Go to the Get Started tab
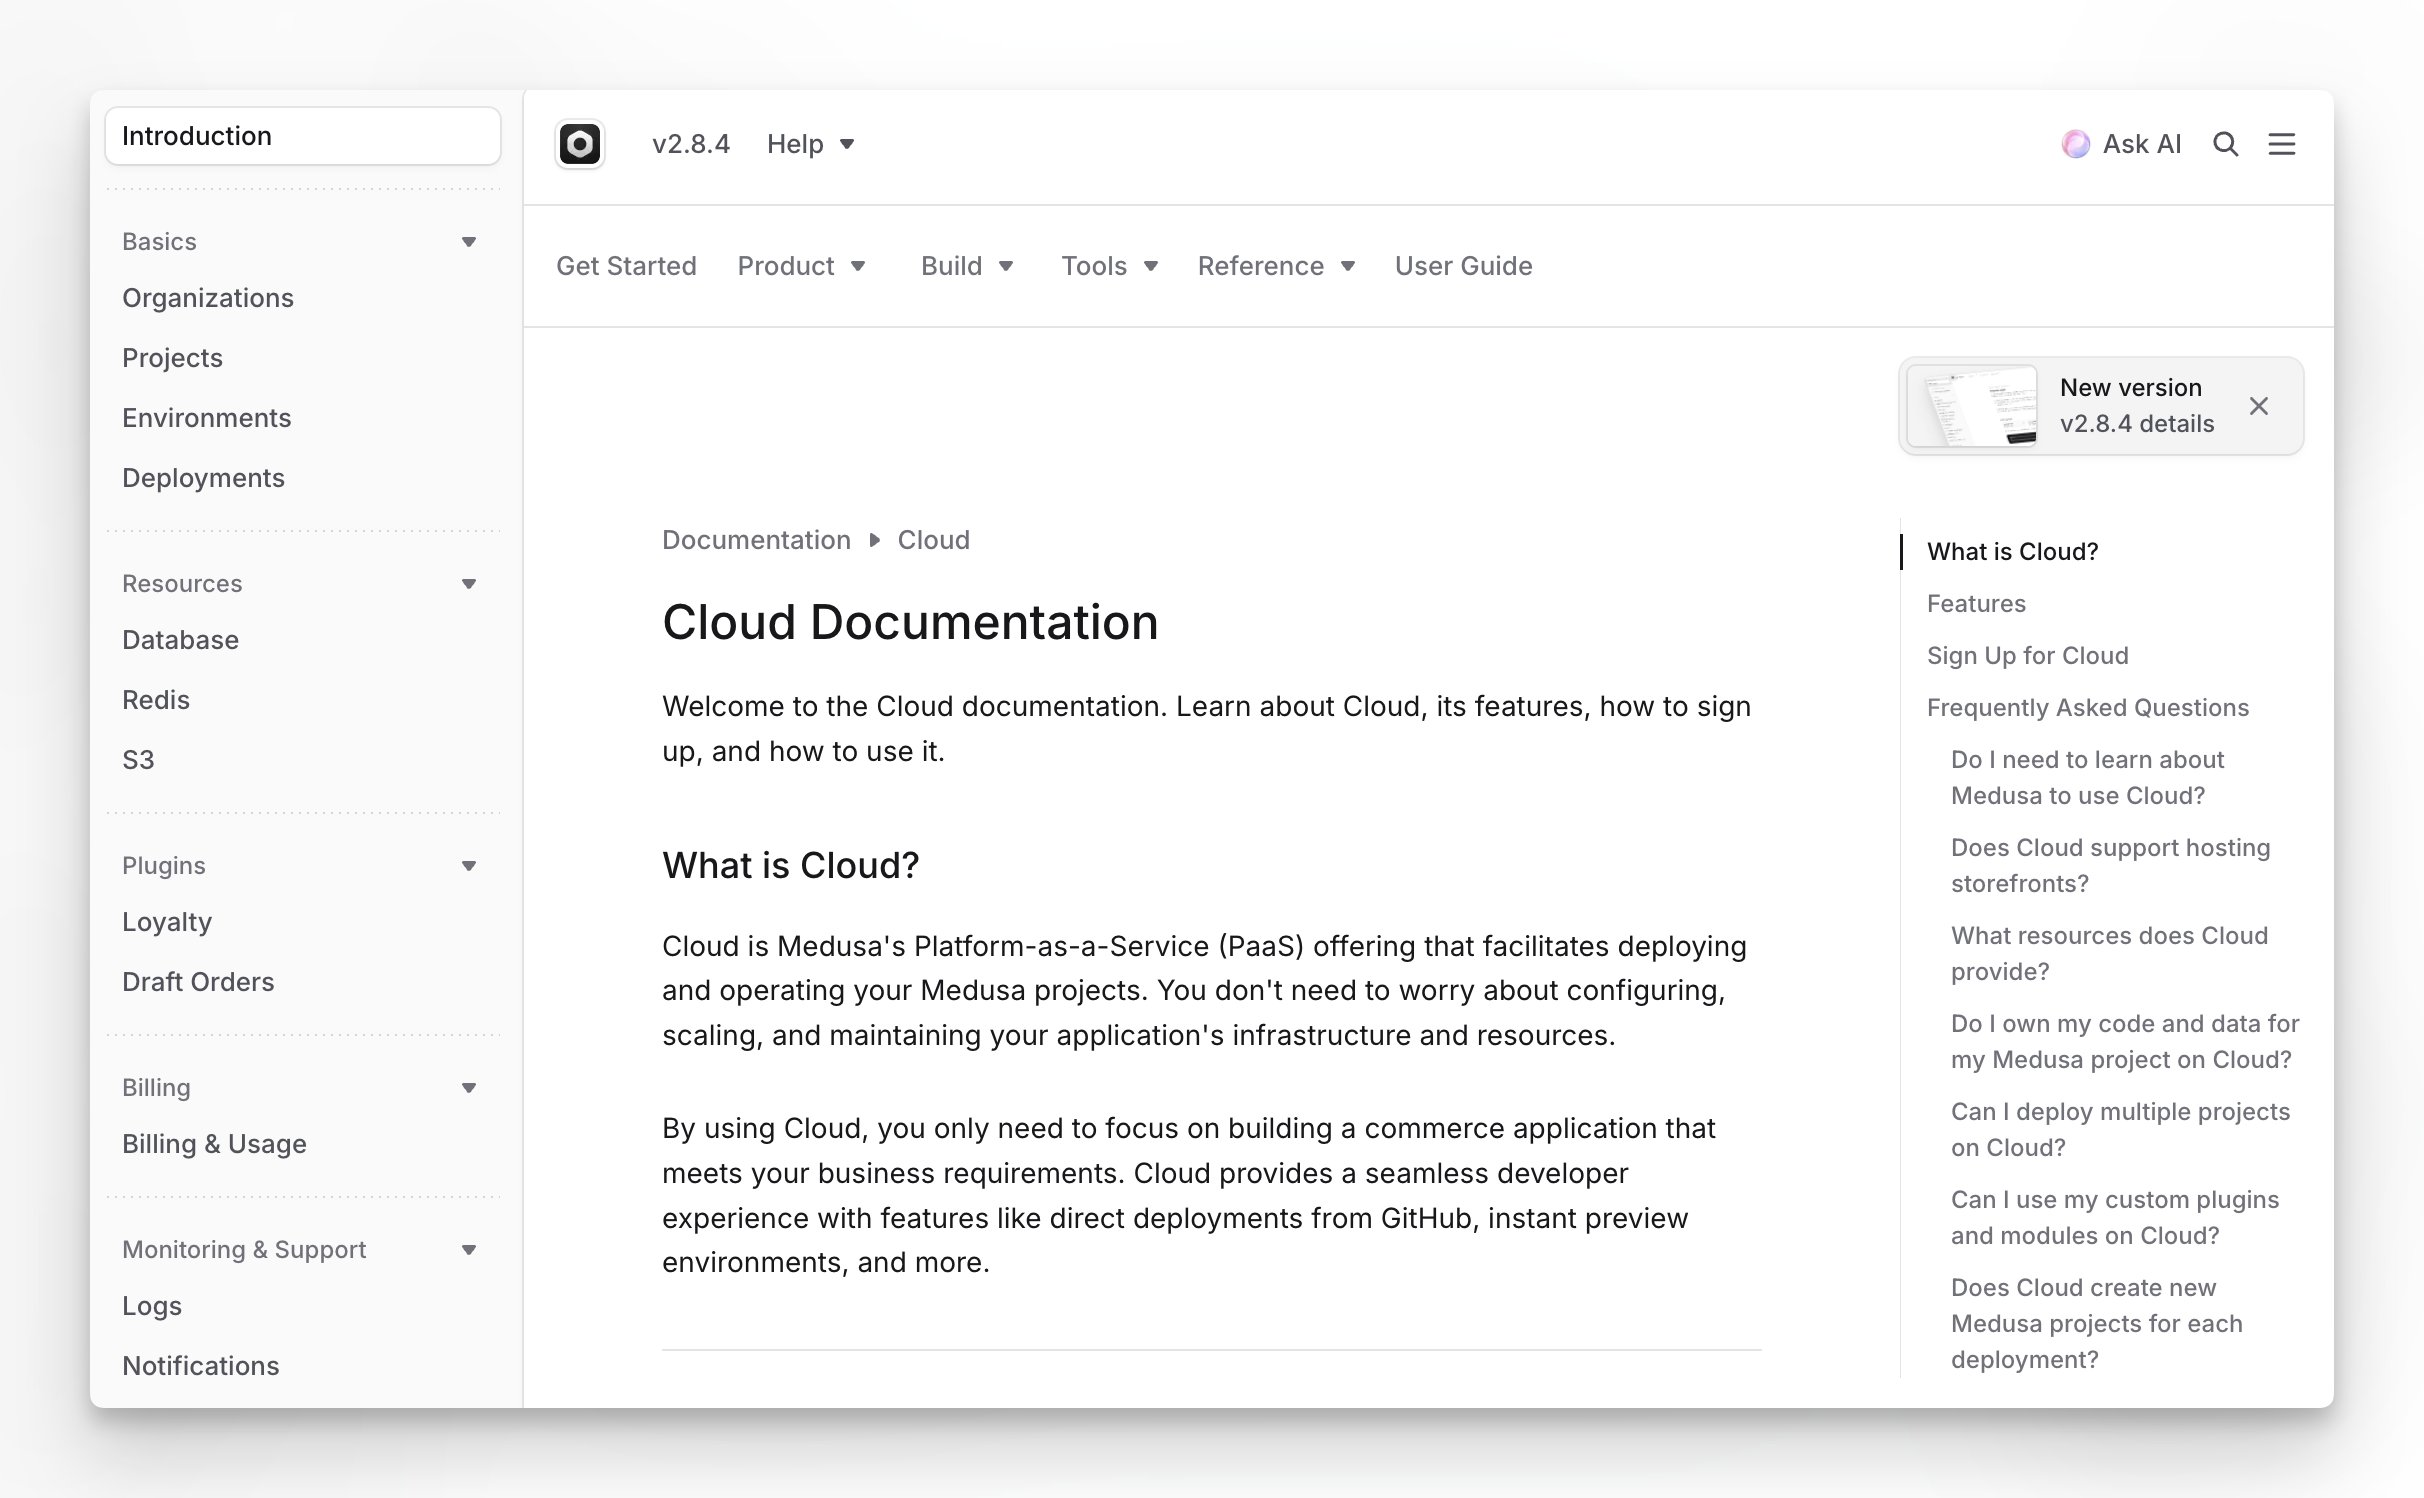This screenshot has height=1498, width=2424. tap(626, 266)
